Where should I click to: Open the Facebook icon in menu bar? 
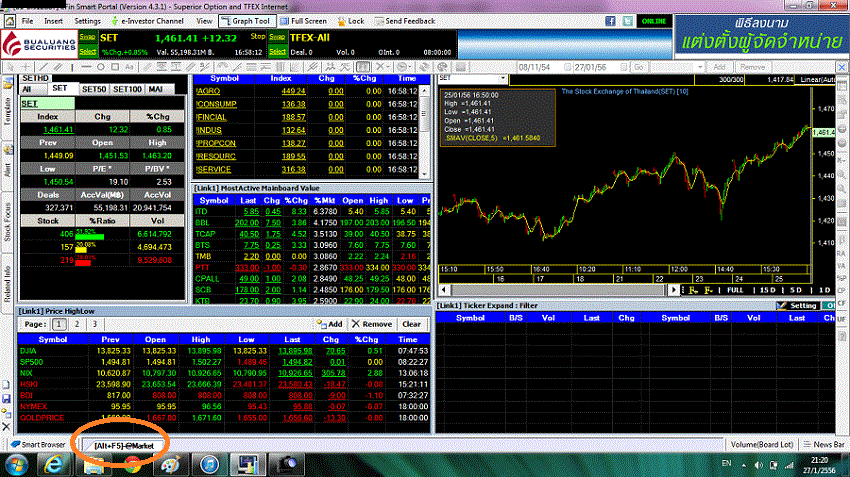610,21
